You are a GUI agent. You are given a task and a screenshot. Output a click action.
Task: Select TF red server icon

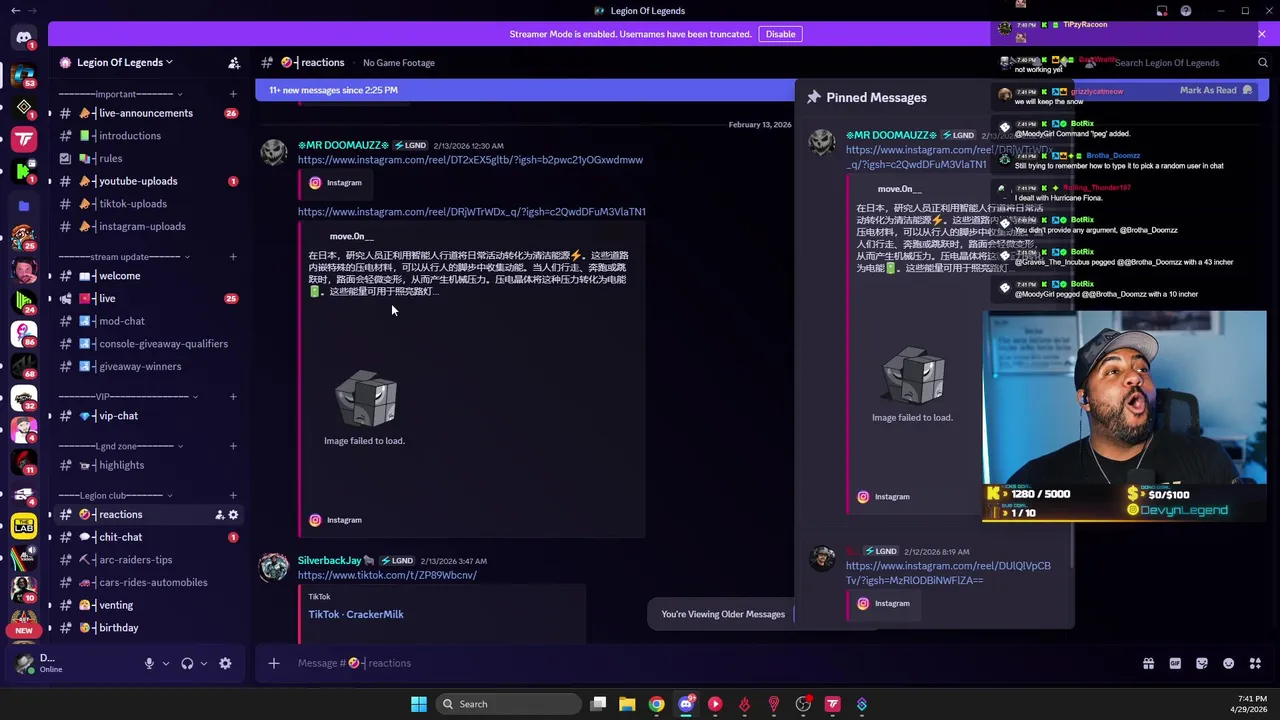pos(24,139)
